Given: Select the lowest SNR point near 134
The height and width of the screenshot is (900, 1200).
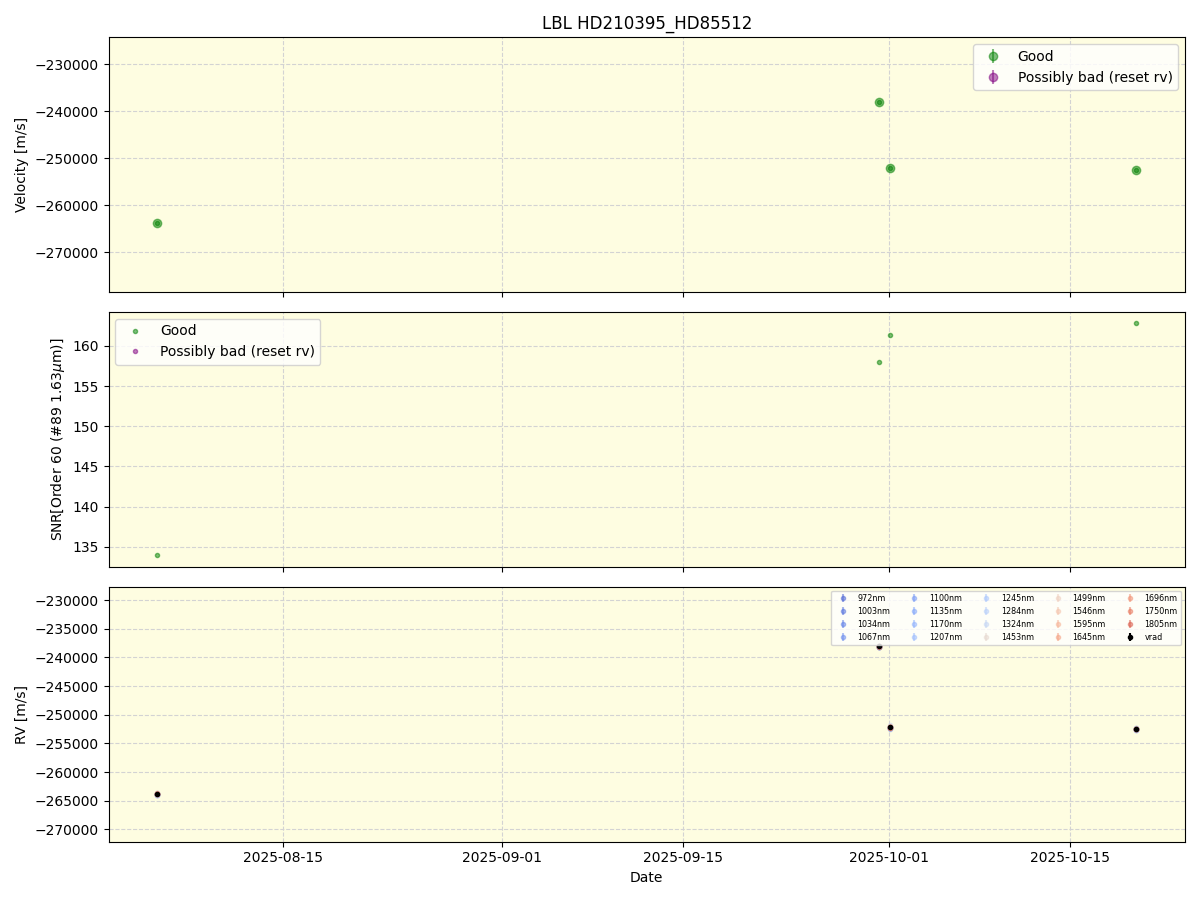Looking at the screenshot, I should (x=157, y=555).
